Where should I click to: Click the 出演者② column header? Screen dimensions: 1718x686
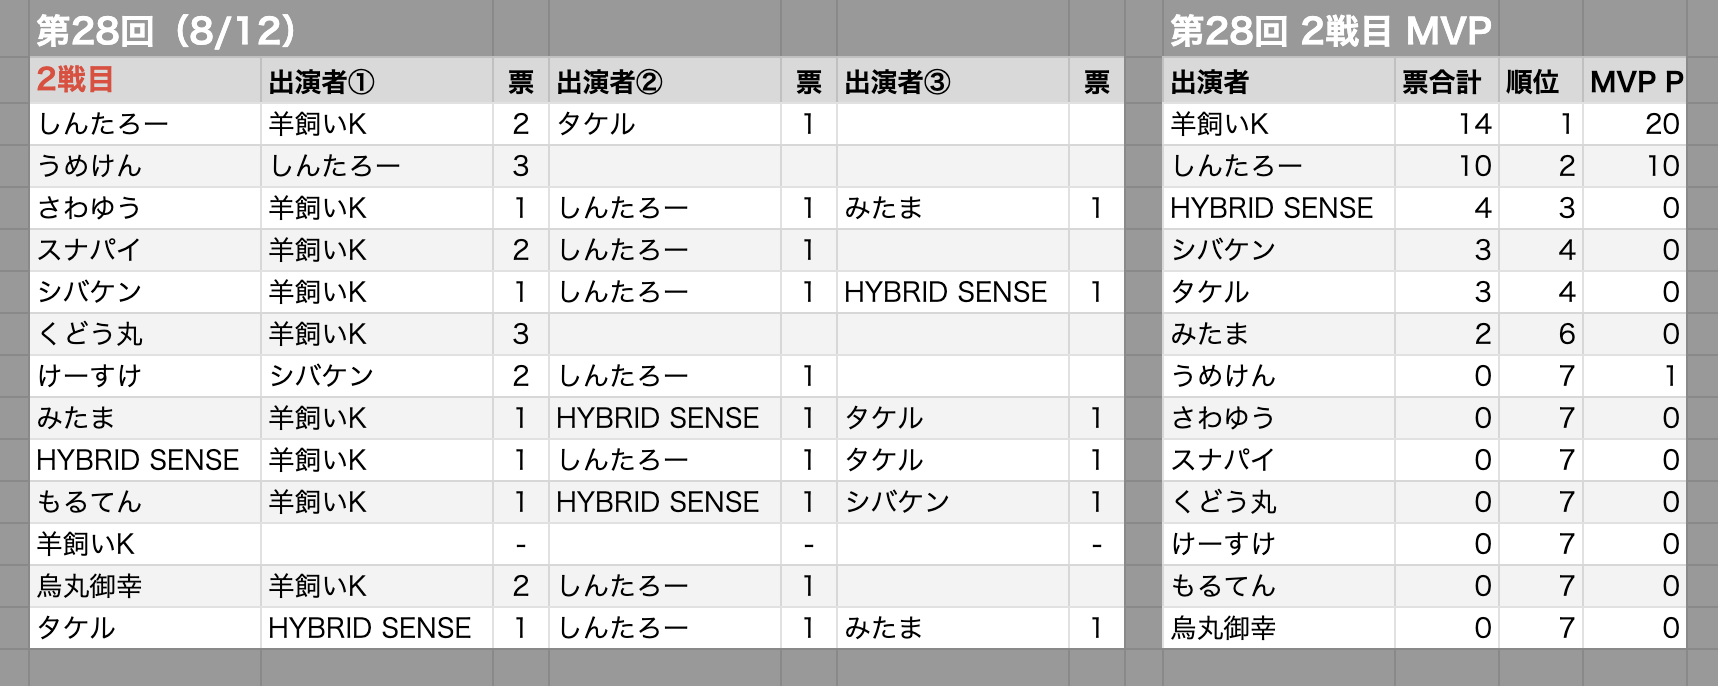[665, 81]
